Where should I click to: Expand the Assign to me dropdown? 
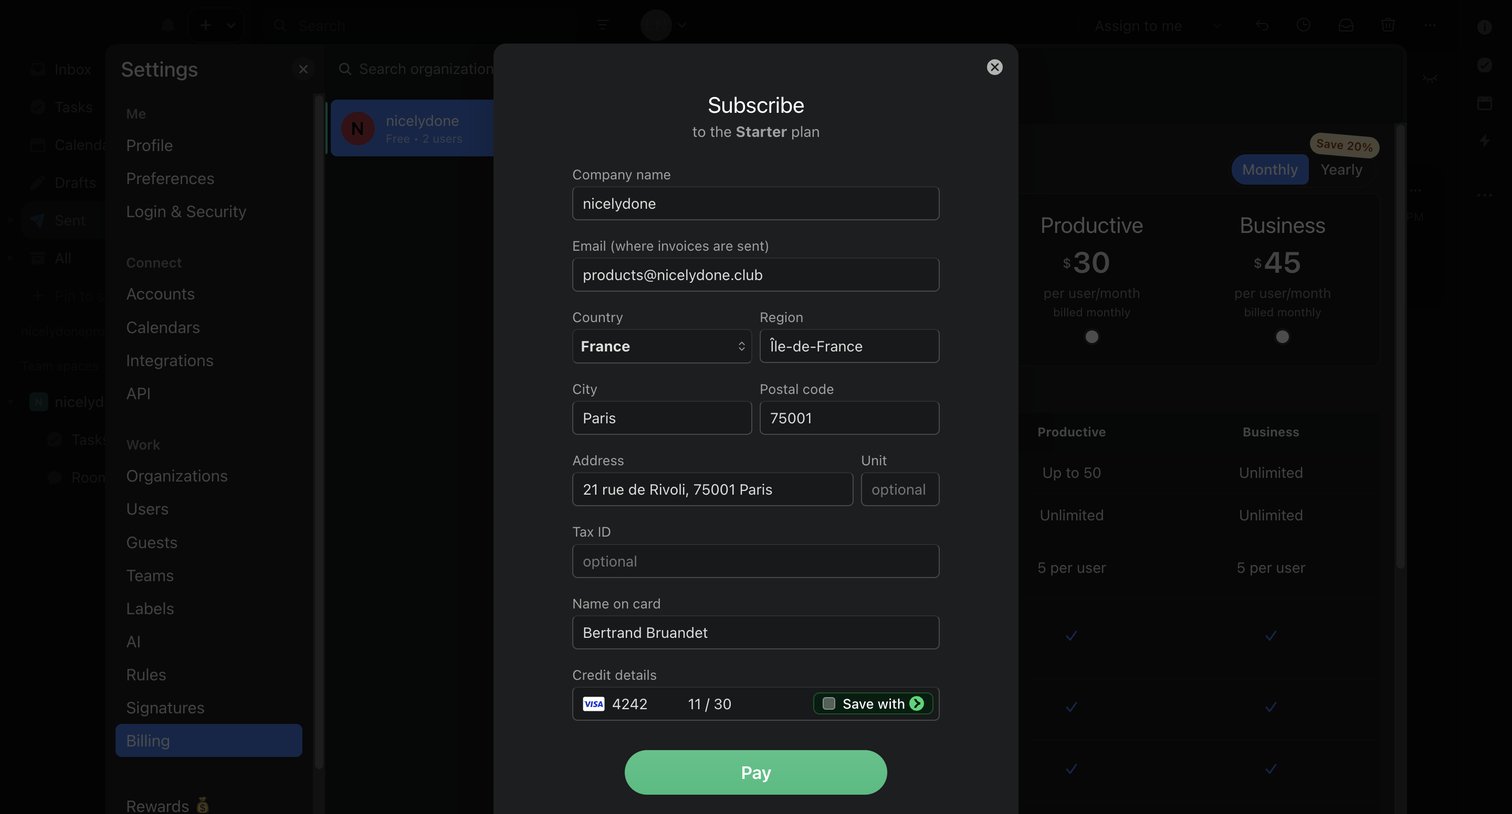click(x=1217, y=26)
